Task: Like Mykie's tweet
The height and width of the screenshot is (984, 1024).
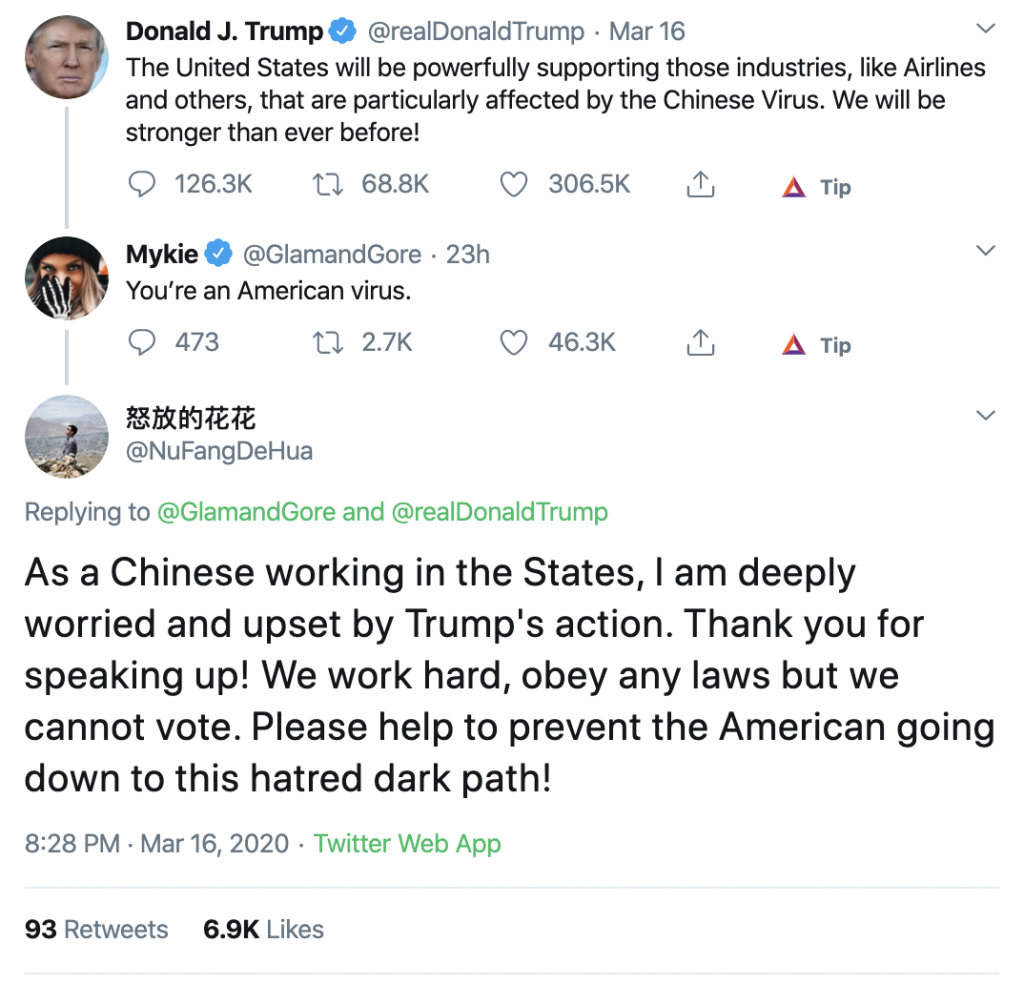Action: coord(513,343)
